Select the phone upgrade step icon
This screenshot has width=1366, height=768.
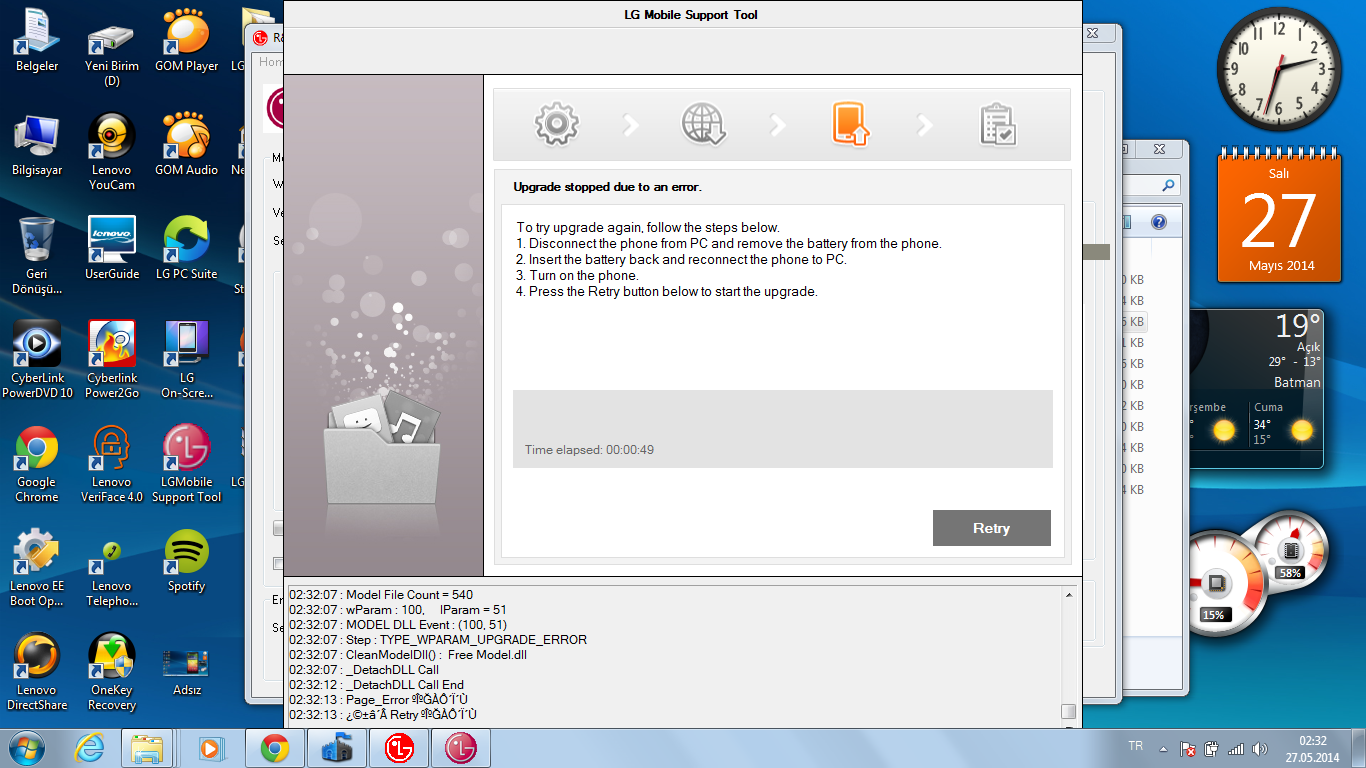850,124
